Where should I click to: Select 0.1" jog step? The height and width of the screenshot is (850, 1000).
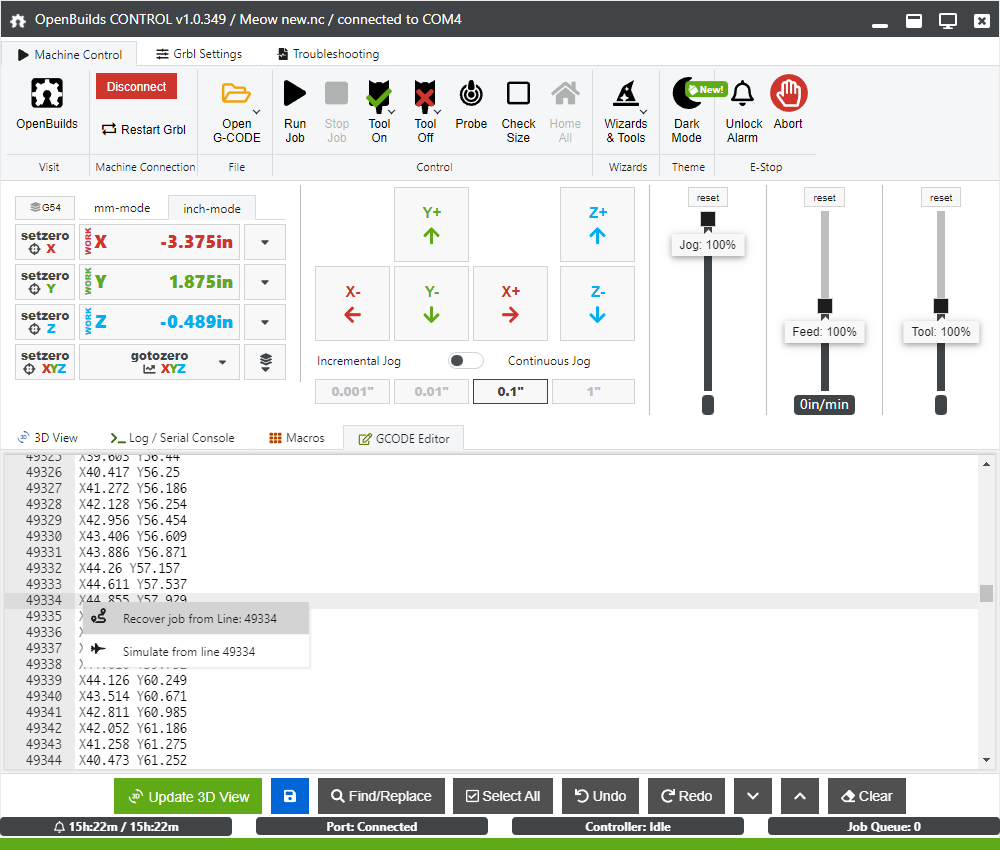point(510,392)
